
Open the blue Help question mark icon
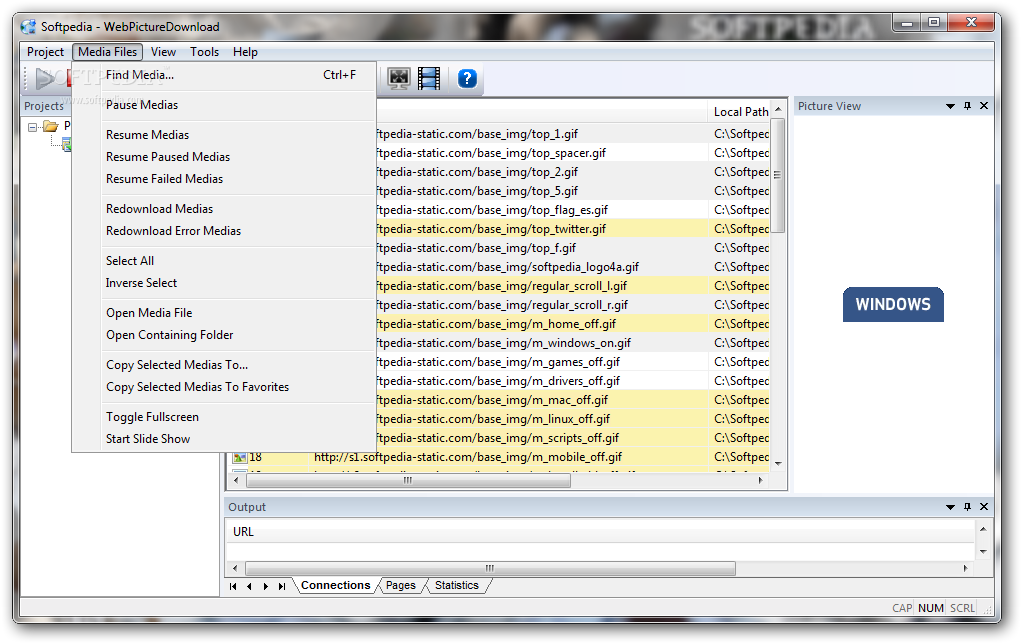click(x=467, y=79)
